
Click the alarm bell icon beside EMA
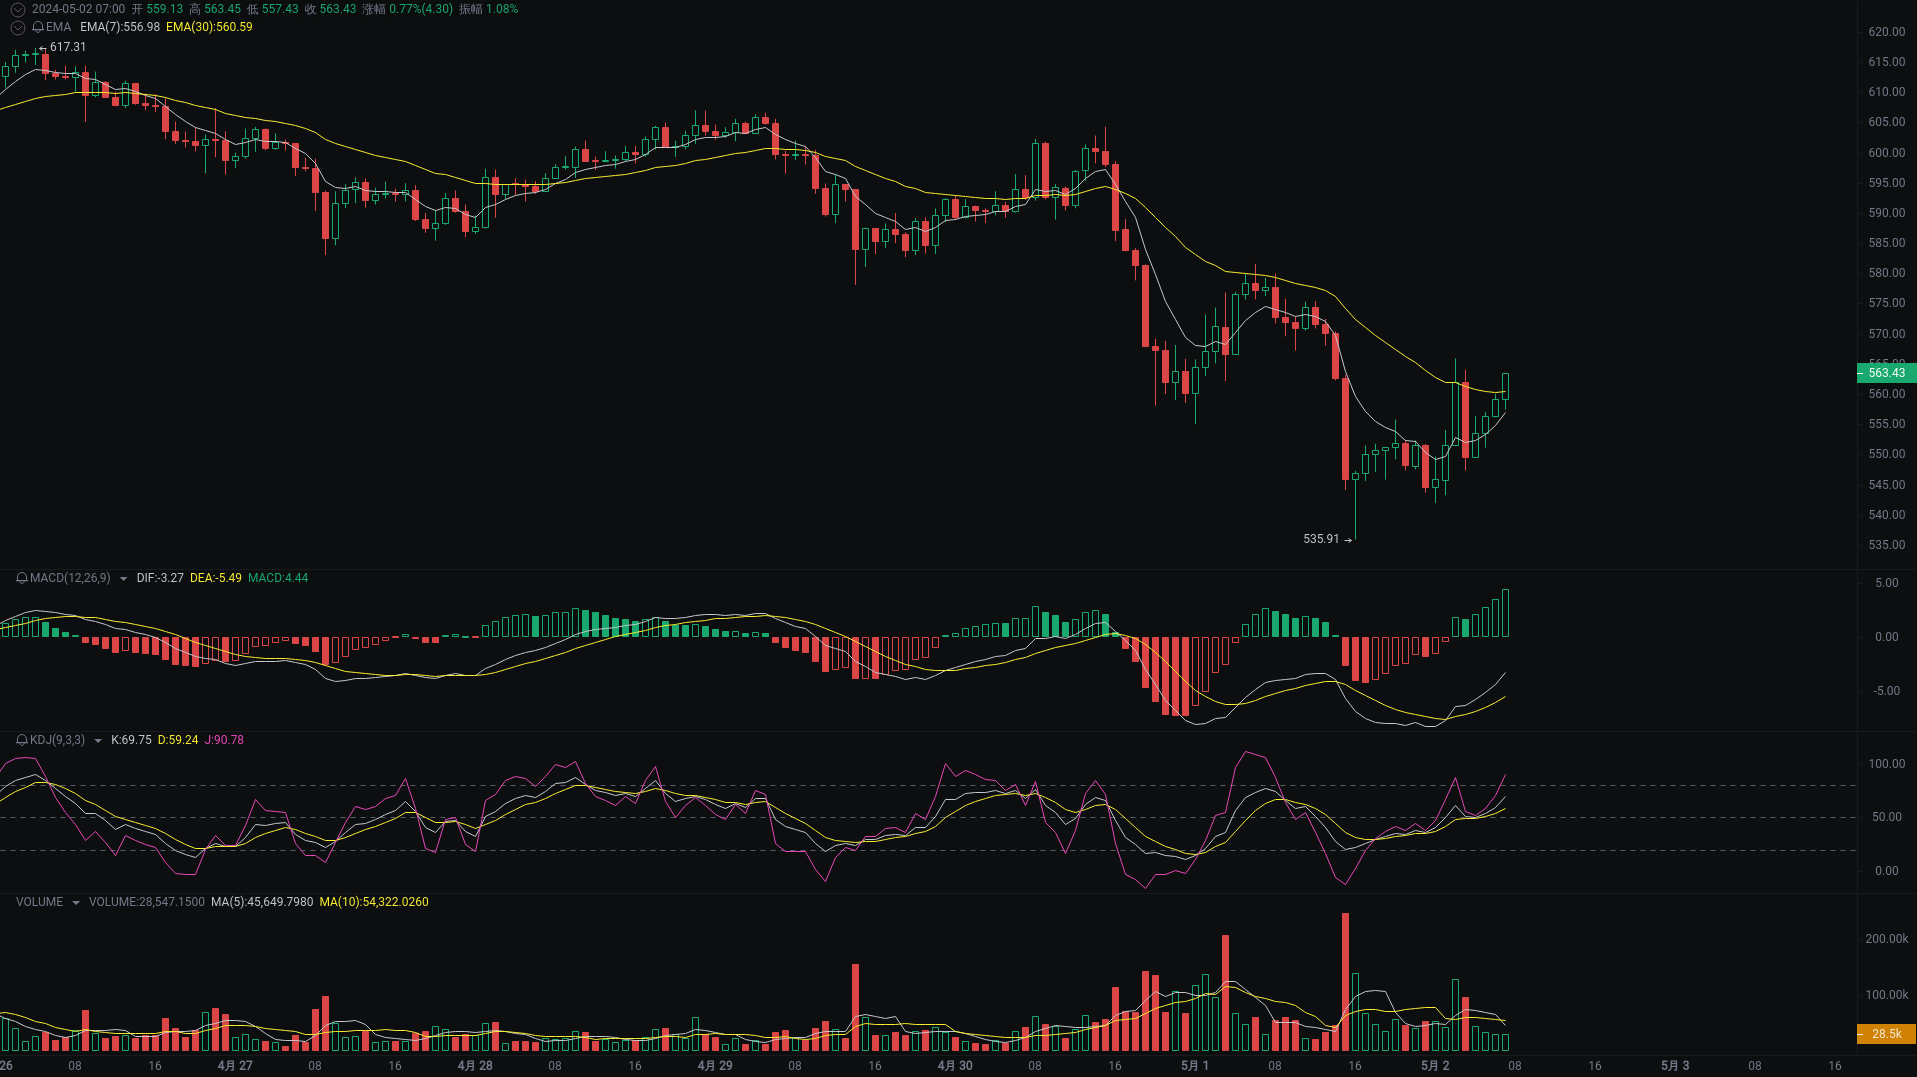click(38, 27)
